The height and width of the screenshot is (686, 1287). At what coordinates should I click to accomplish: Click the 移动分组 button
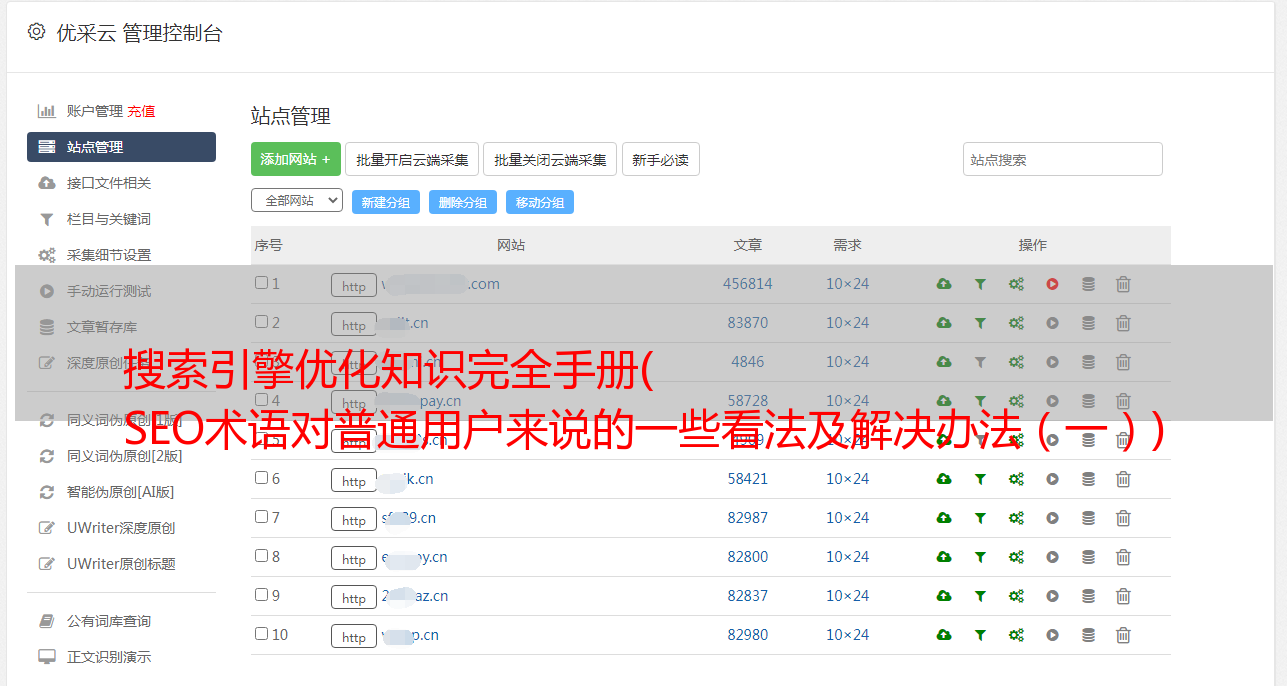pyautogui.click(x=540, y=202)
